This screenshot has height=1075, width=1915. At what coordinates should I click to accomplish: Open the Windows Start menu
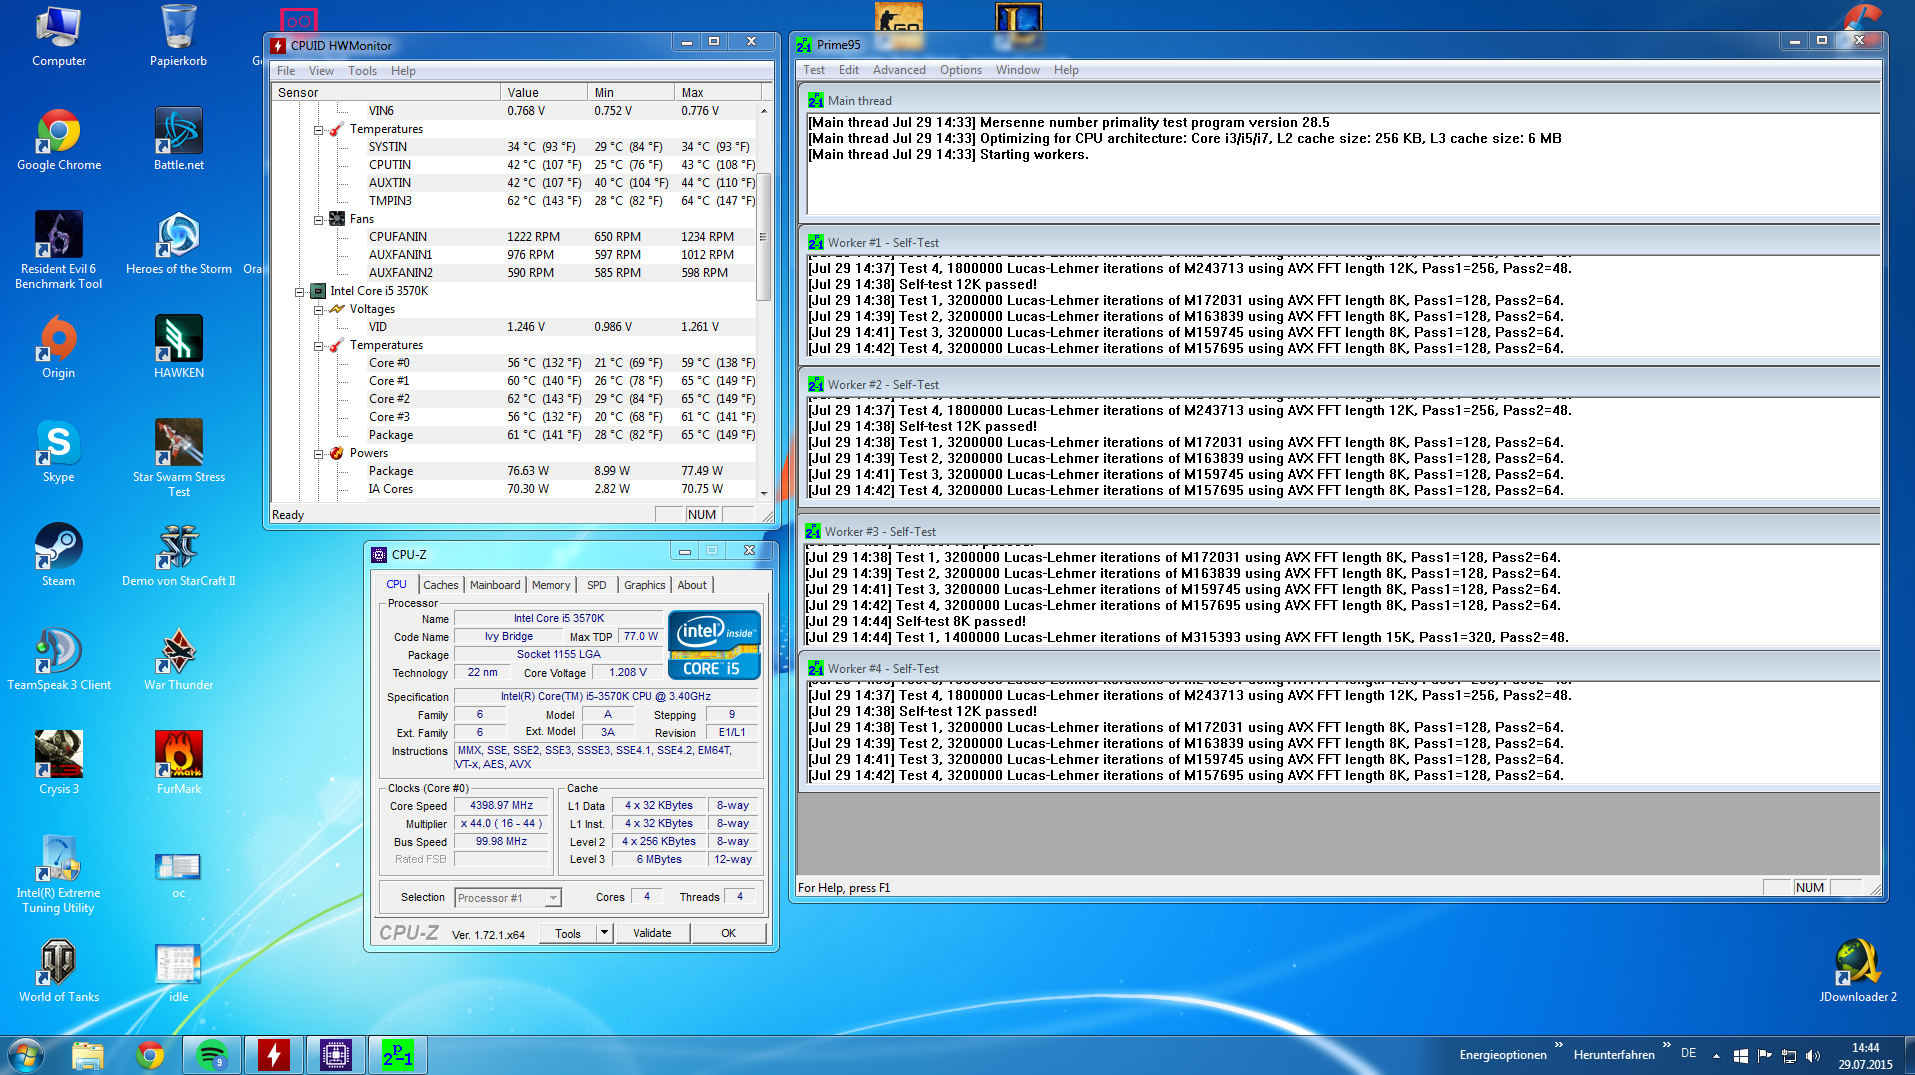[25, 1055]
